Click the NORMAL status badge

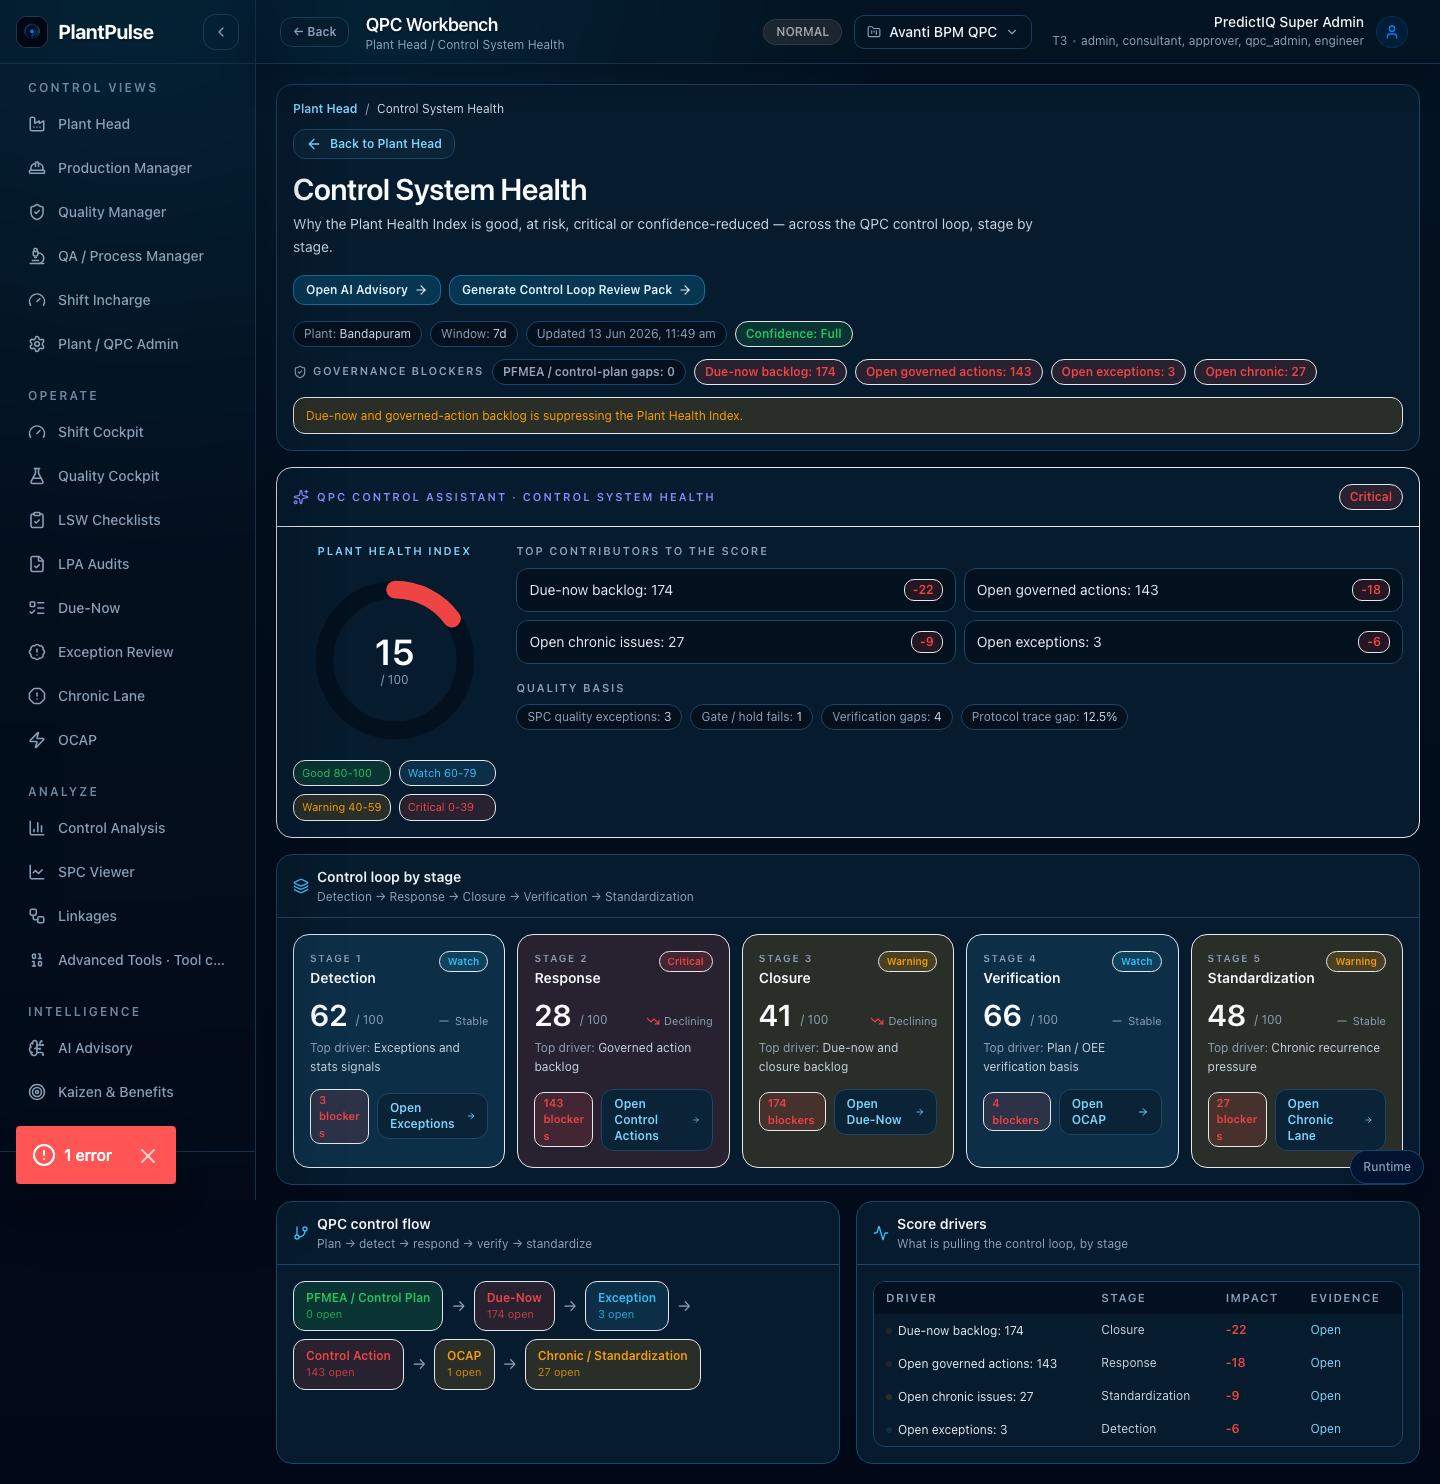point(803,32)
